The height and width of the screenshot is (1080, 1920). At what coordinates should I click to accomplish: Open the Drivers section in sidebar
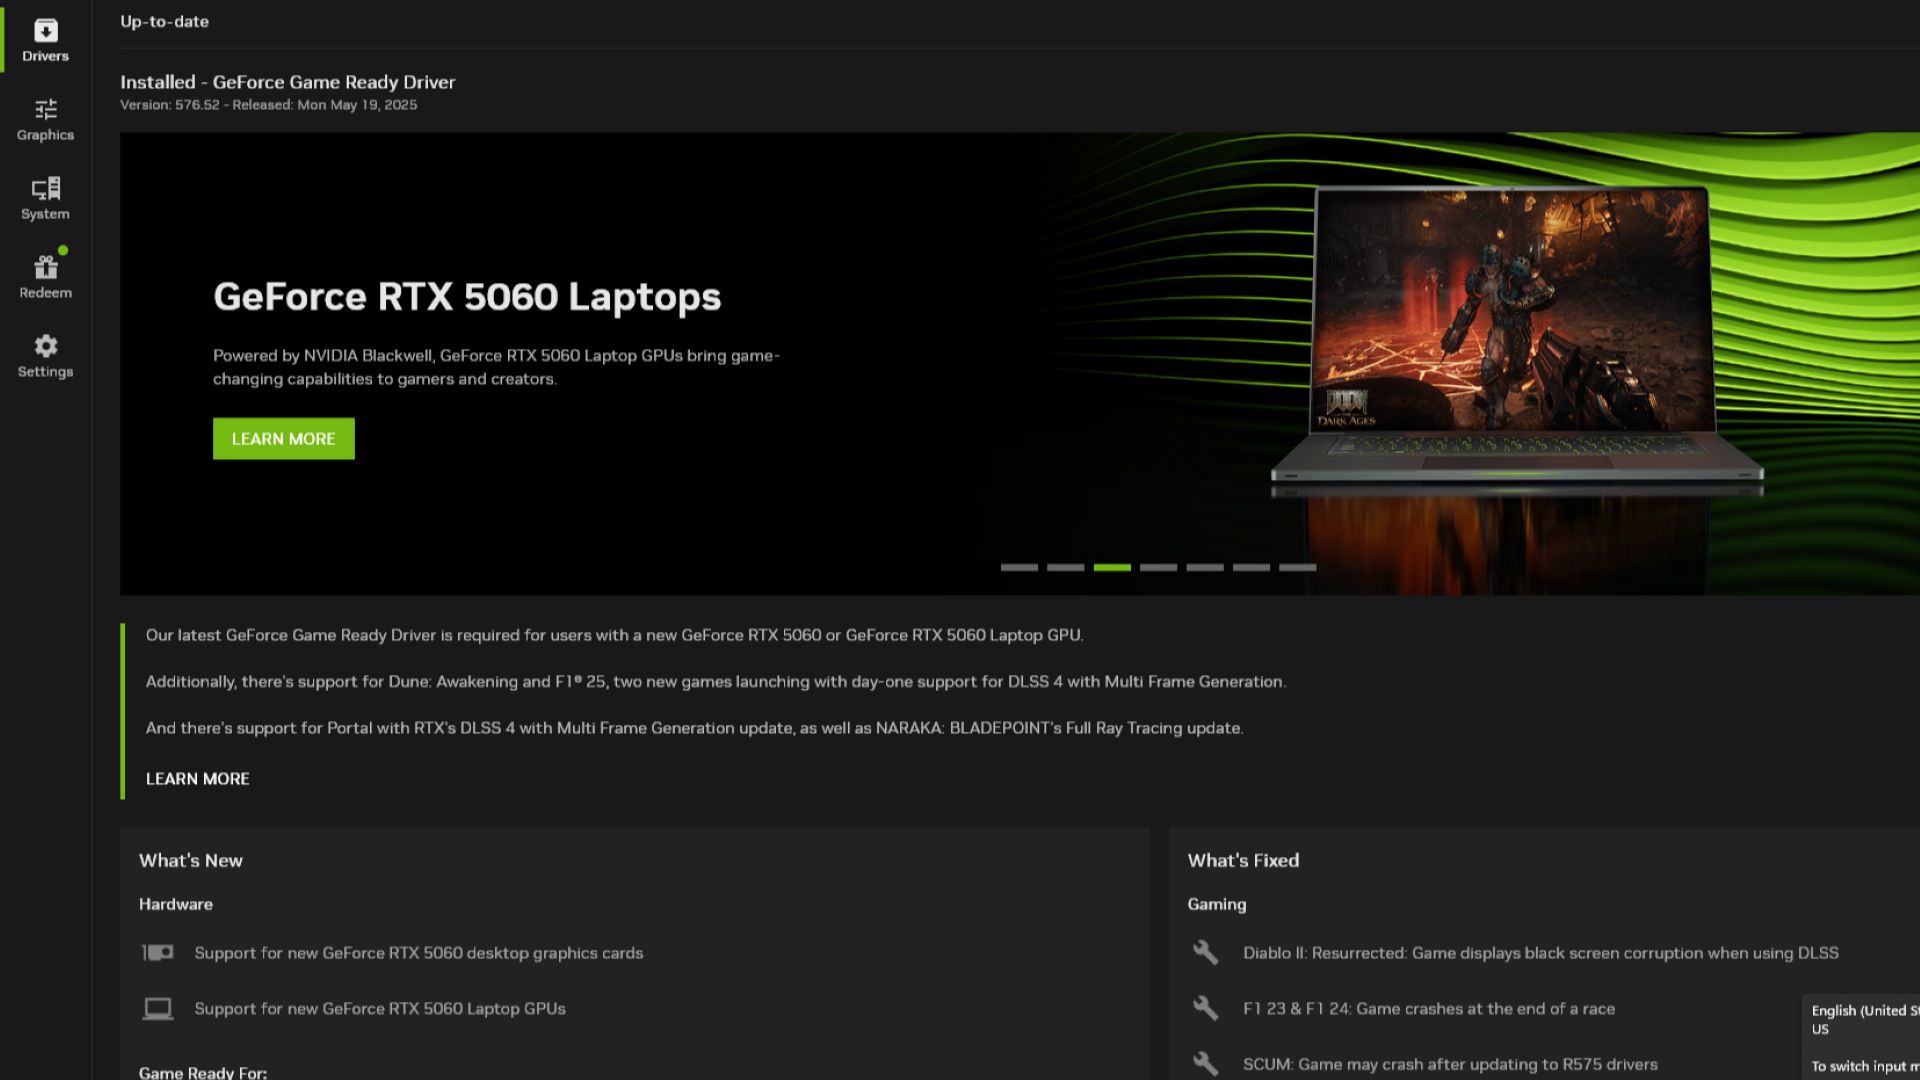point(45,40)
